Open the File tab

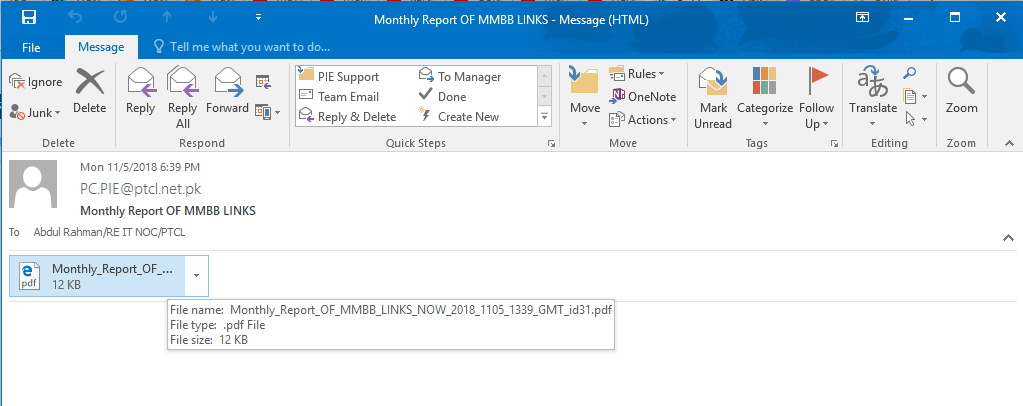point(31,47)
